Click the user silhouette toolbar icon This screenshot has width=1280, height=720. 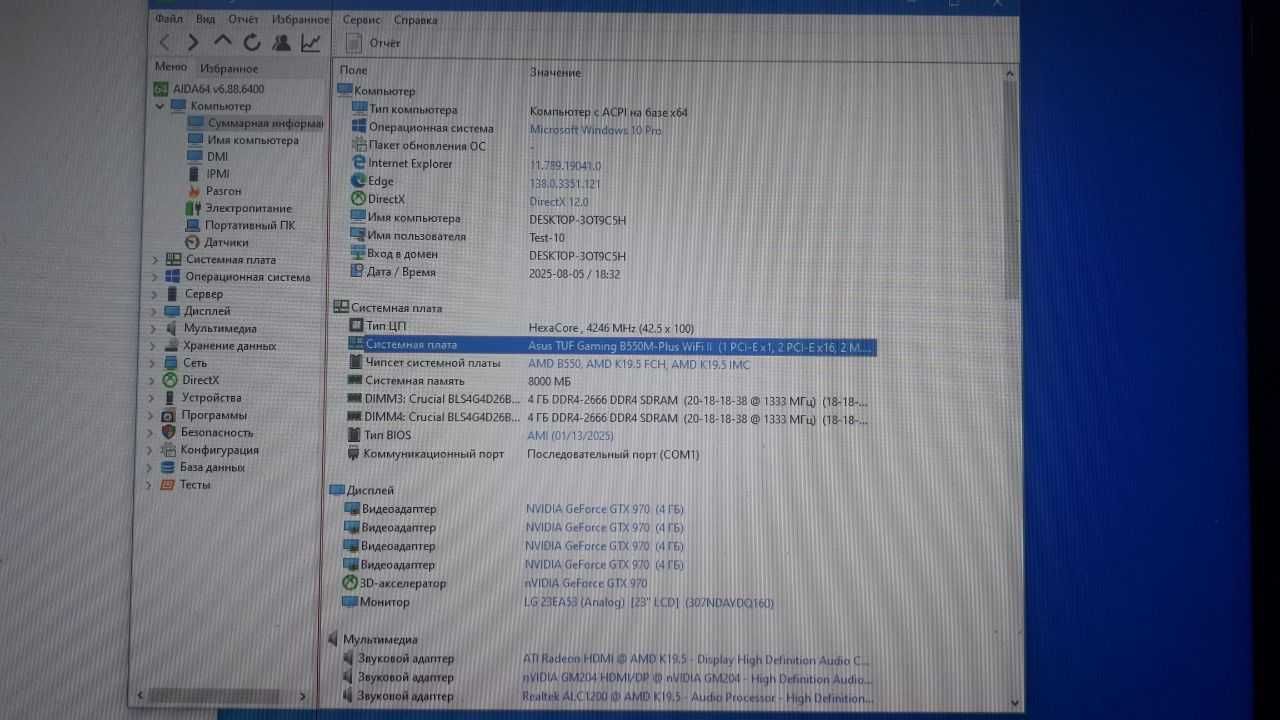click(x=281, y=42)
